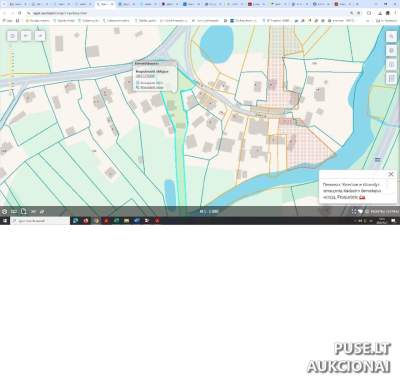Toggle fullscreen icon in bottom map bar

pyautogui.click(x=354, y=211)
